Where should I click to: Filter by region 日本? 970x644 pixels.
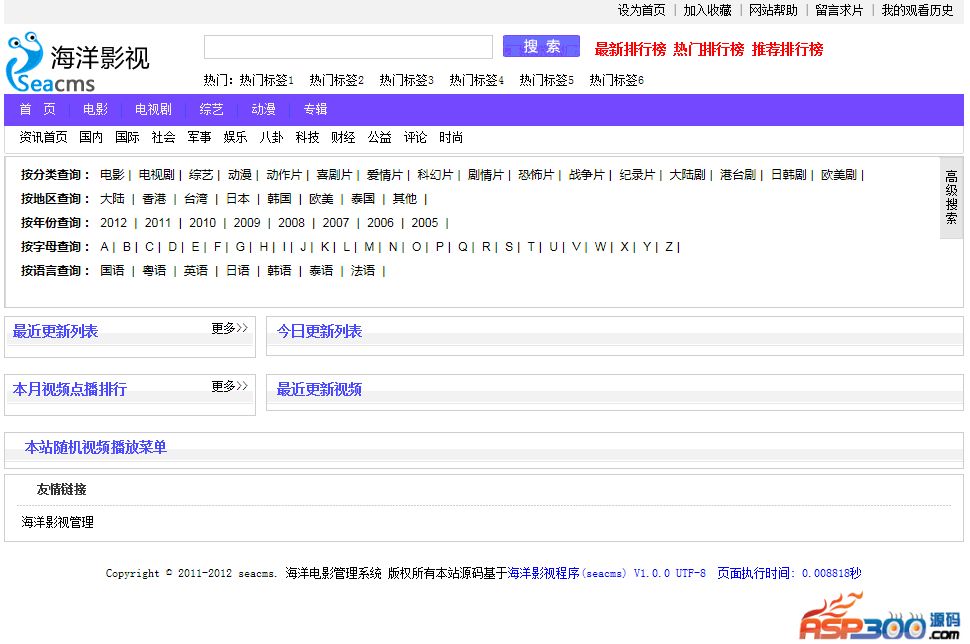238,199
